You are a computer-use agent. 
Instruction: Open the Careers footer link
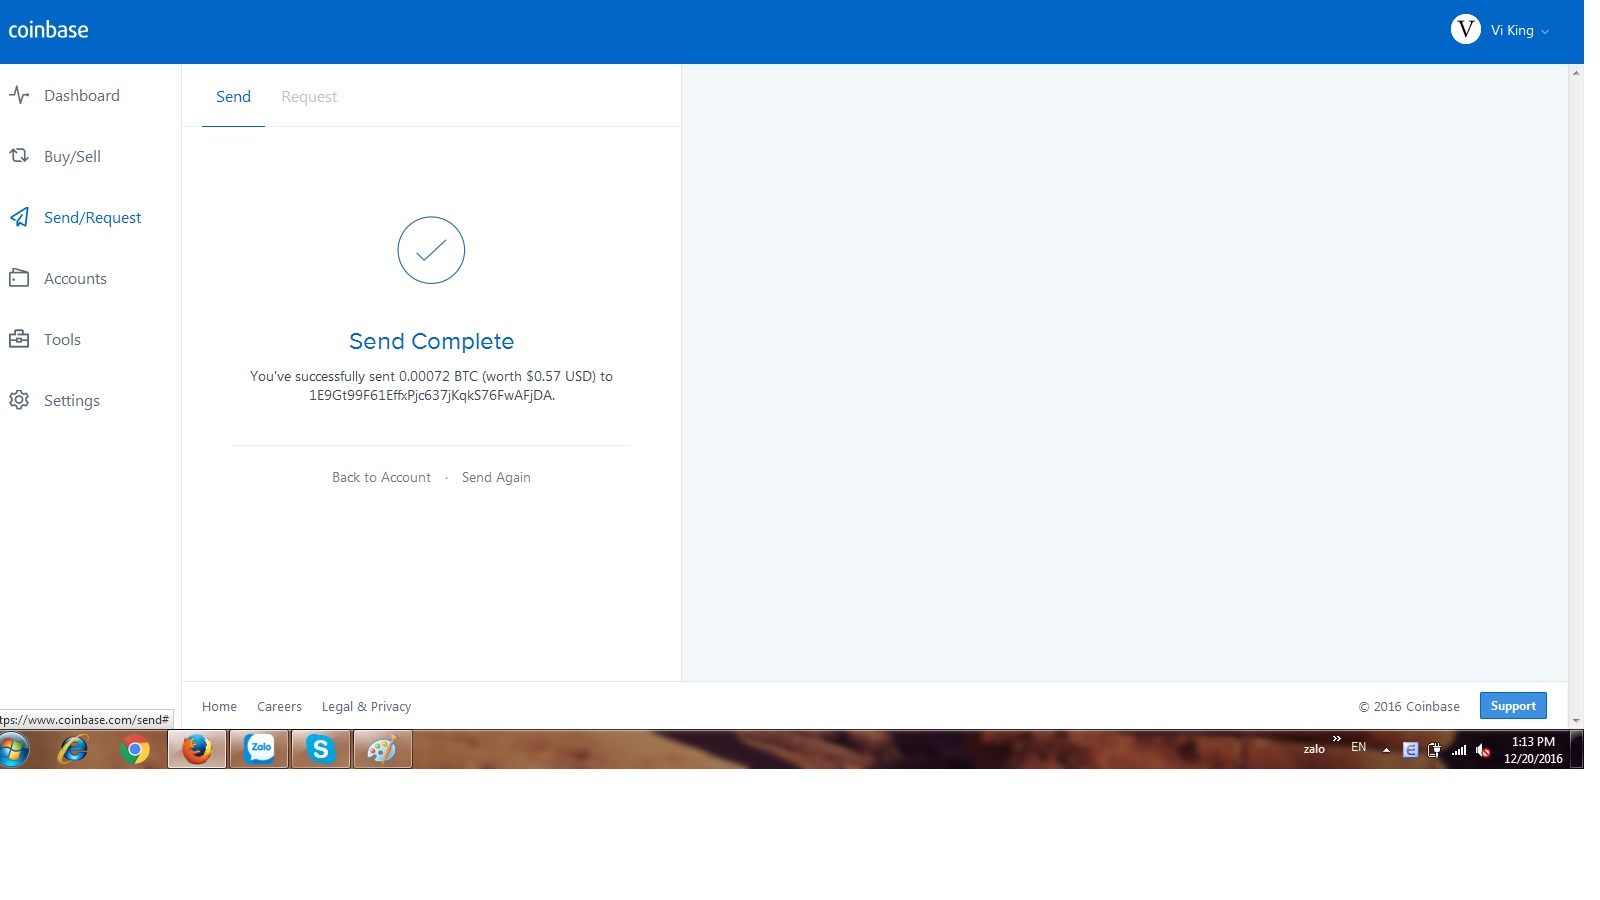point(279,707)
